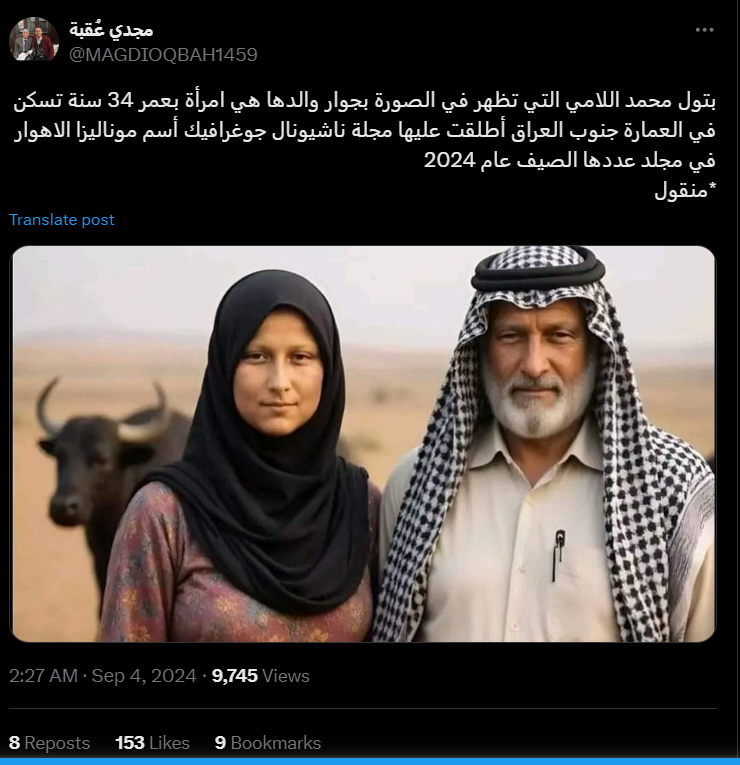The height and width of the screenshot is (765, 740).
Task: Click the *منقول line in the post
Action: tap(685, 190)
